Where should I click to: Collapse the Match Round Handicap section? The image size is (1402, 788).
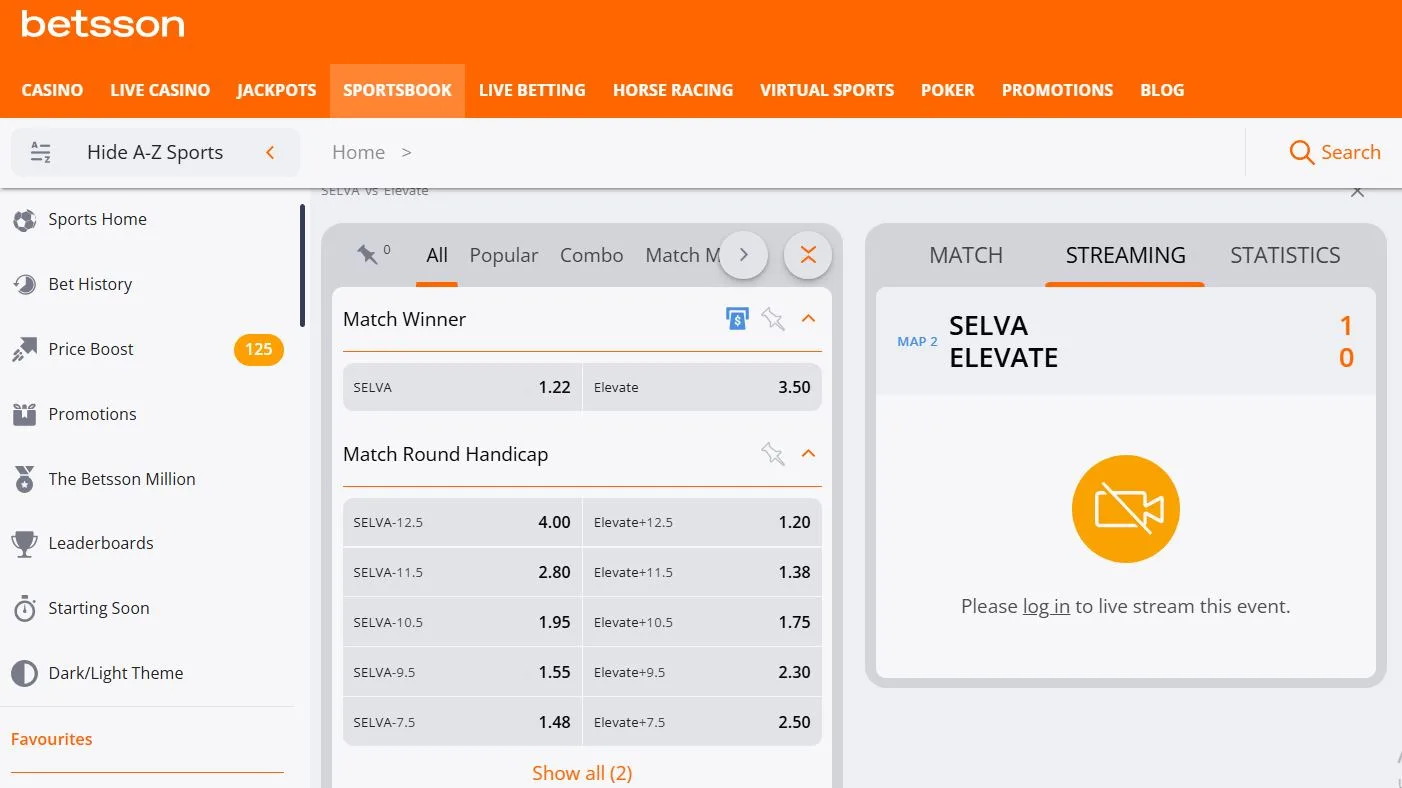(809, 454)
